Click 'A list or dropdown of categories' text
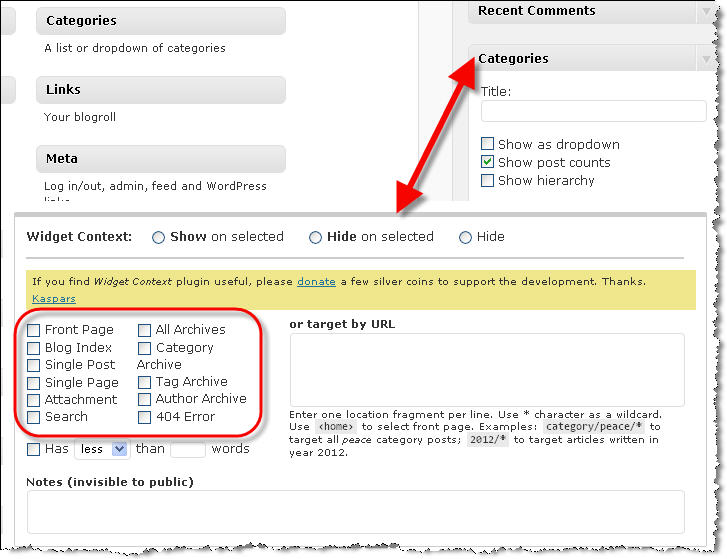 click(135, 48)
